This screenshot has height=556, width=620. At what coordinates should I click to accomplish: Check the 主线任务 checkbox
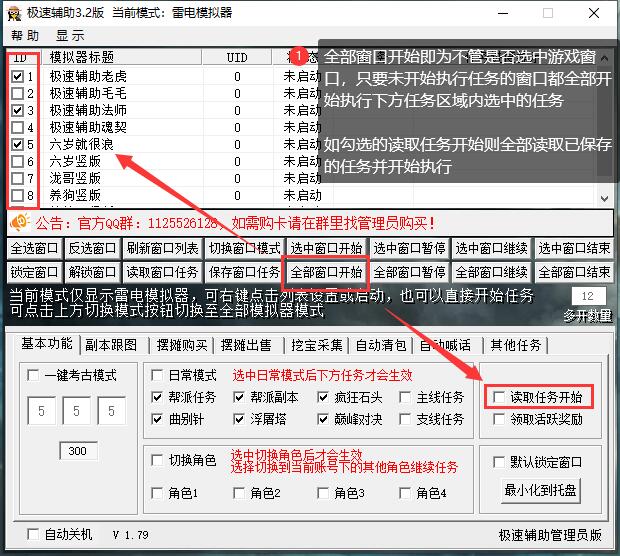[405, 397]
